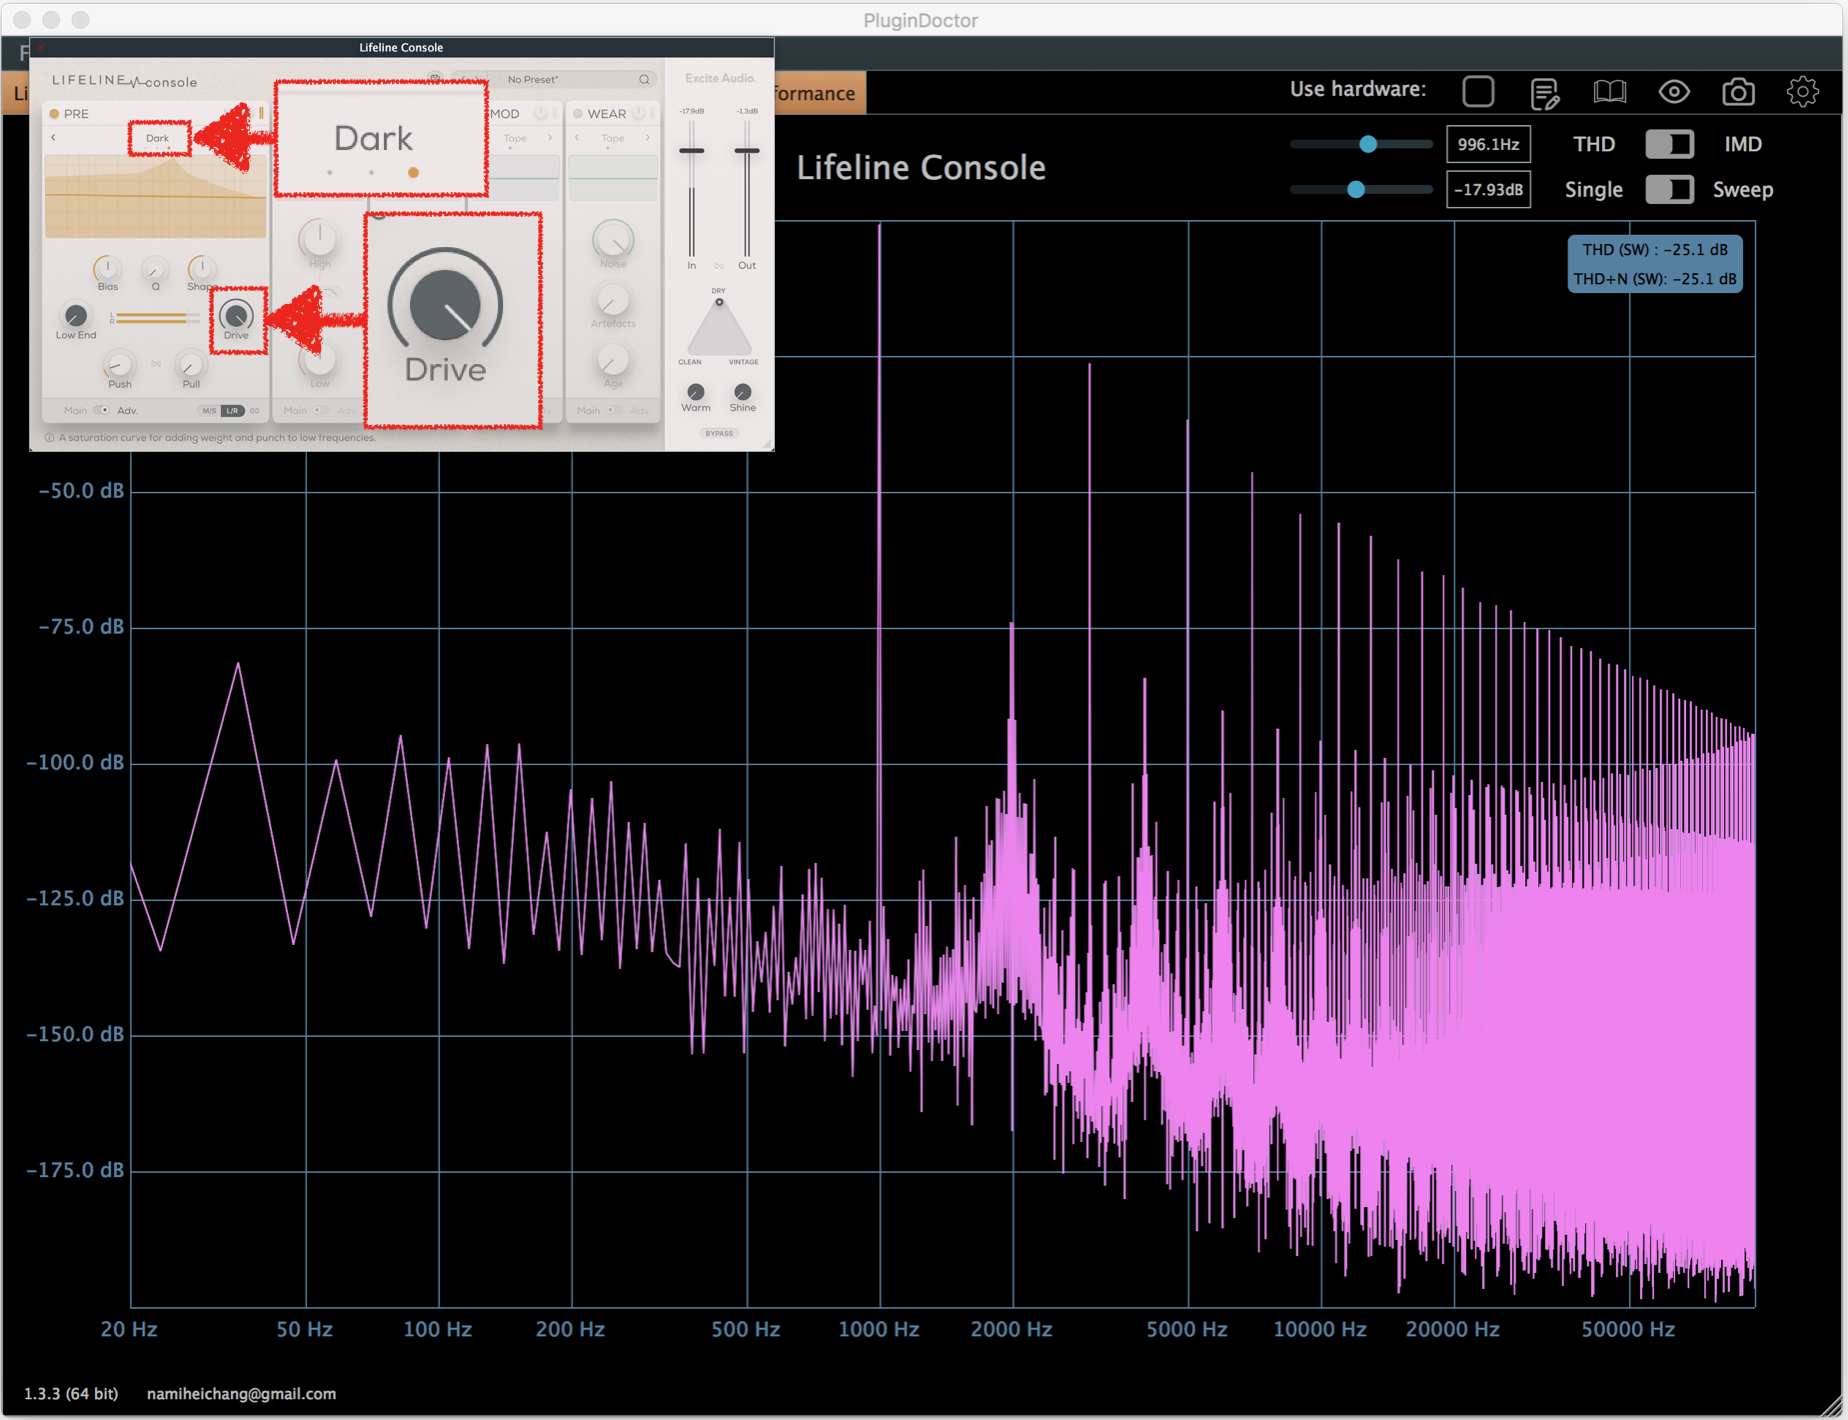Viewport: 1848px width, 1420px height.
Task: Select the Dark mode label in PRE
Action: pos(158,138)
